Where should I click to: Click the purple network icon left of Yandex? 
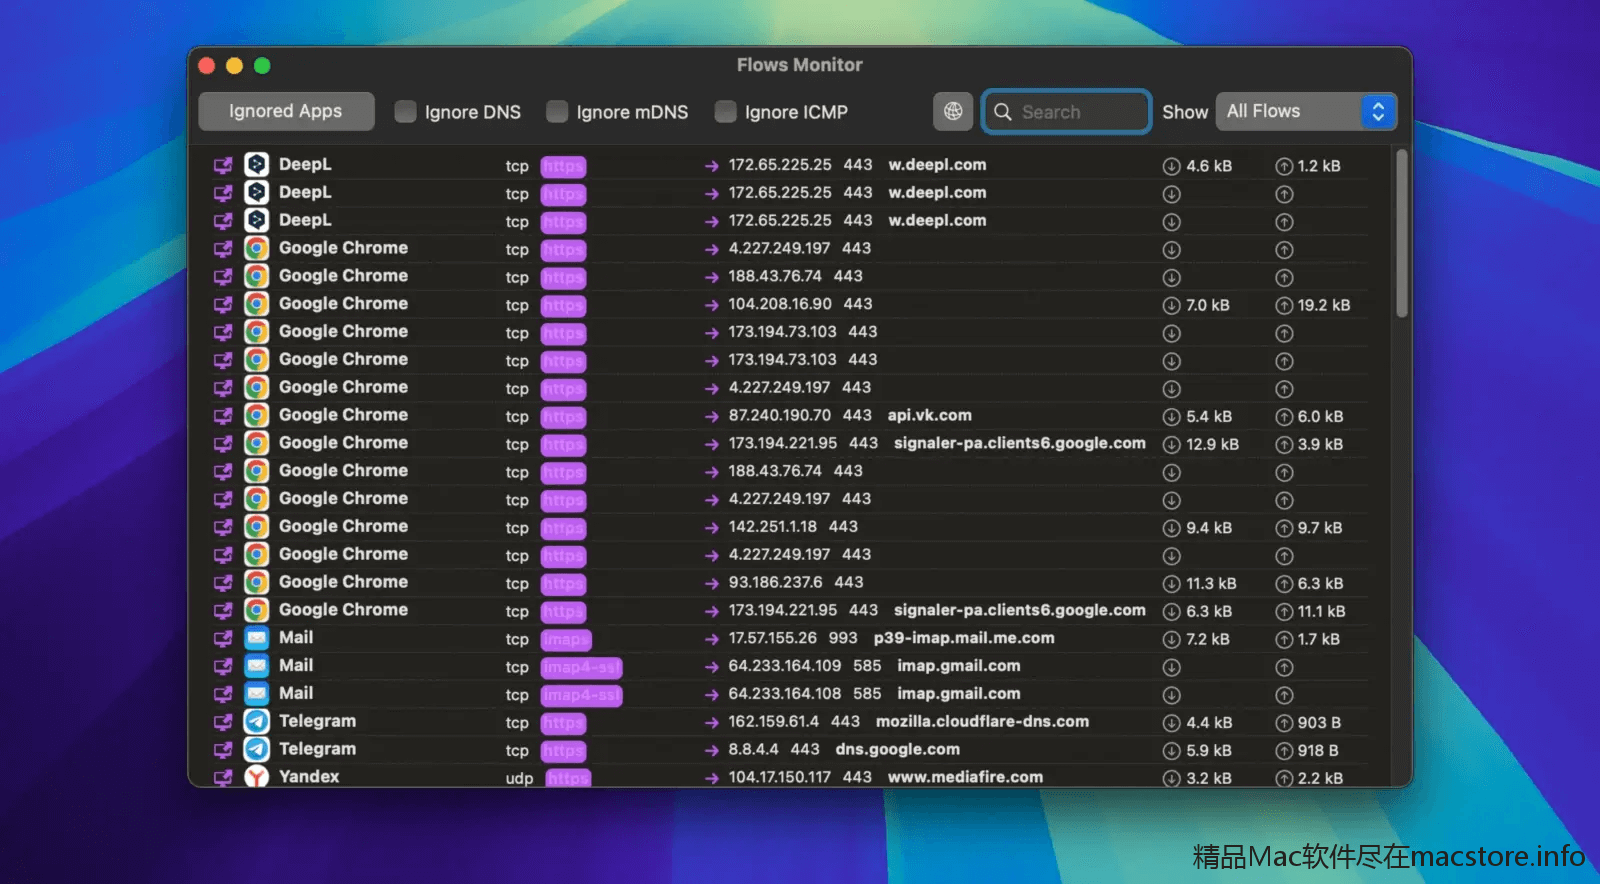pos(223,777)
